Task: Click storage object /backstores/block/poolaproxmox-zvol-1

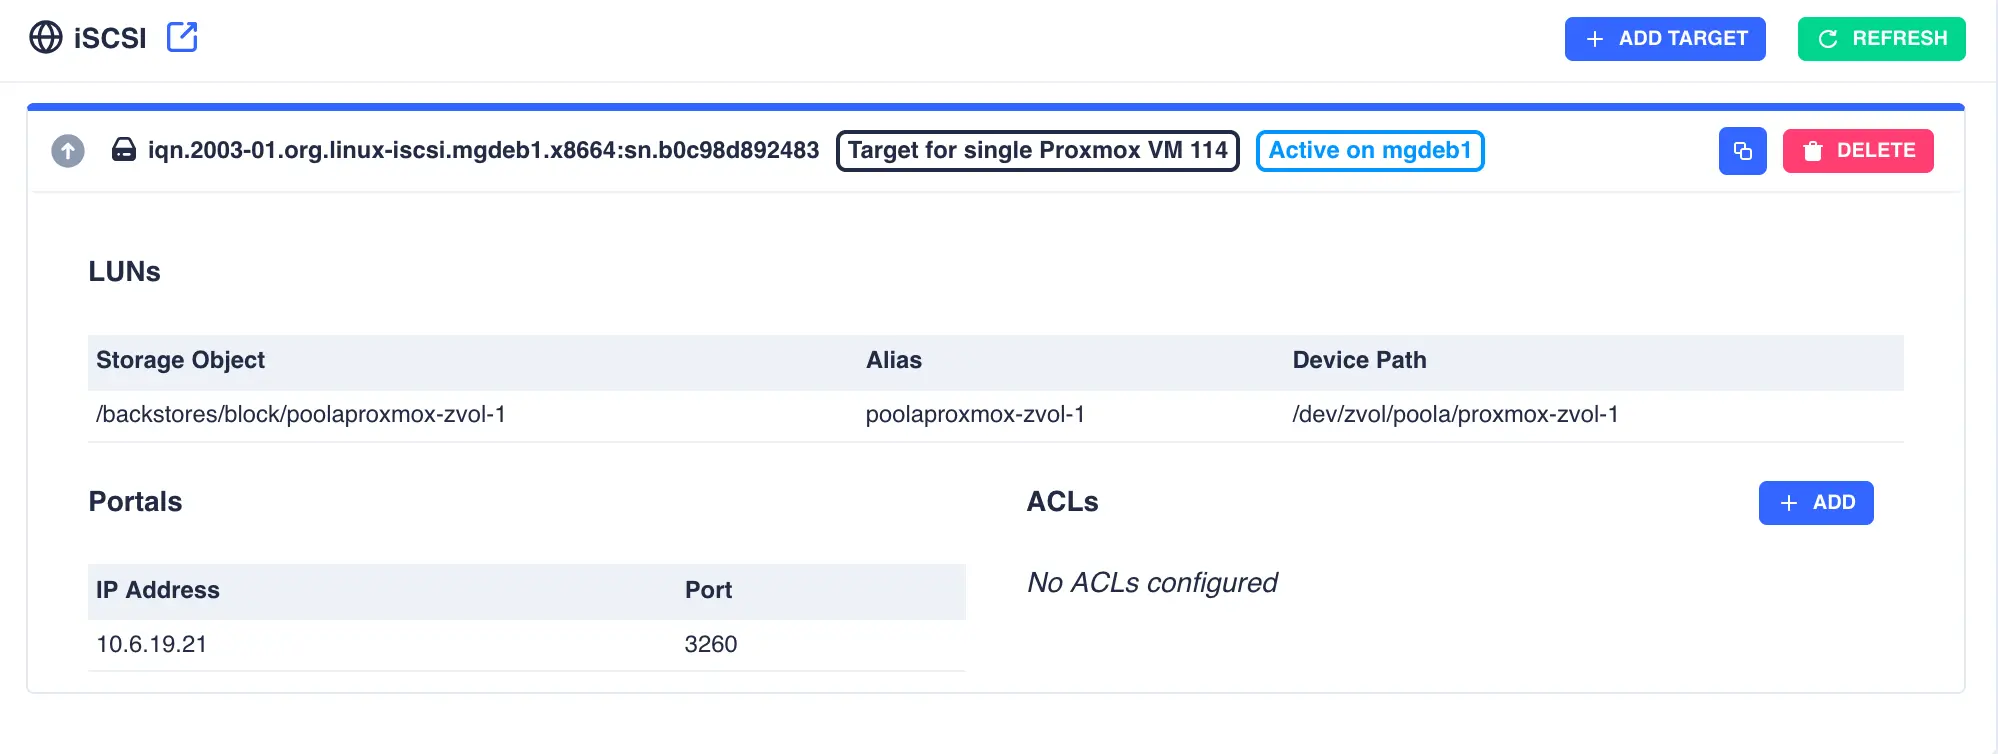Action: click(301, 415)
